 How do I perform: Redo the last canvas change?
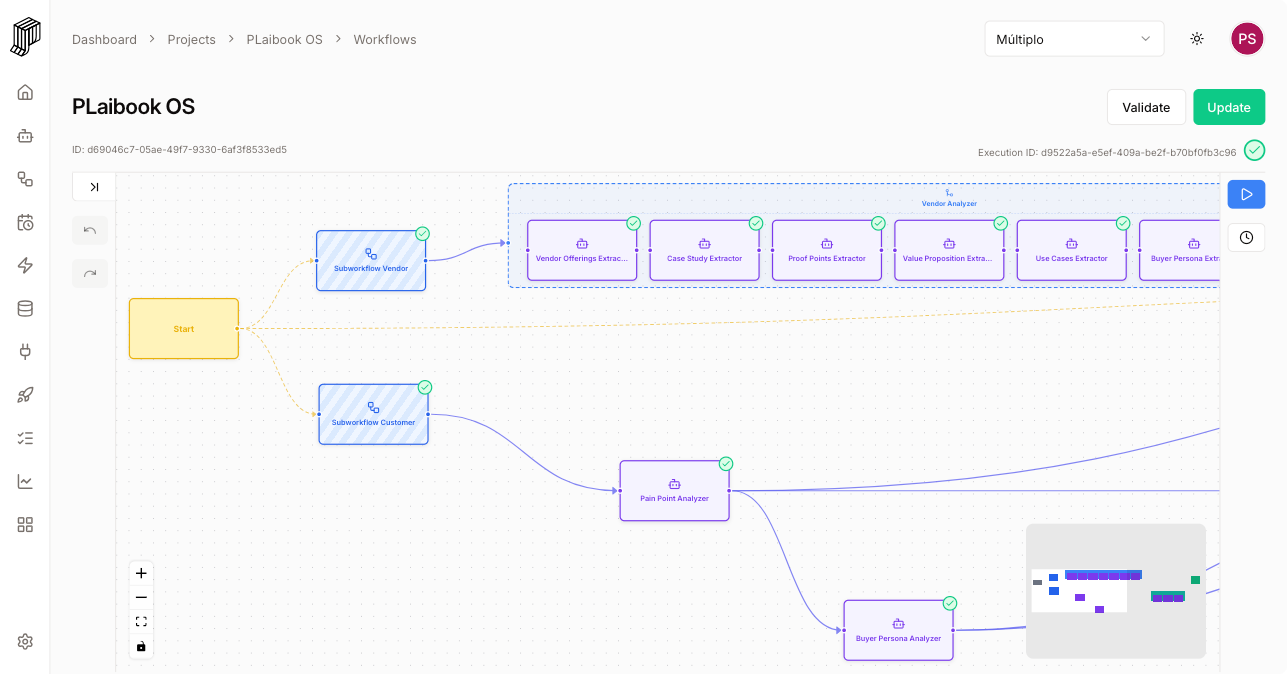pos(90,273)
